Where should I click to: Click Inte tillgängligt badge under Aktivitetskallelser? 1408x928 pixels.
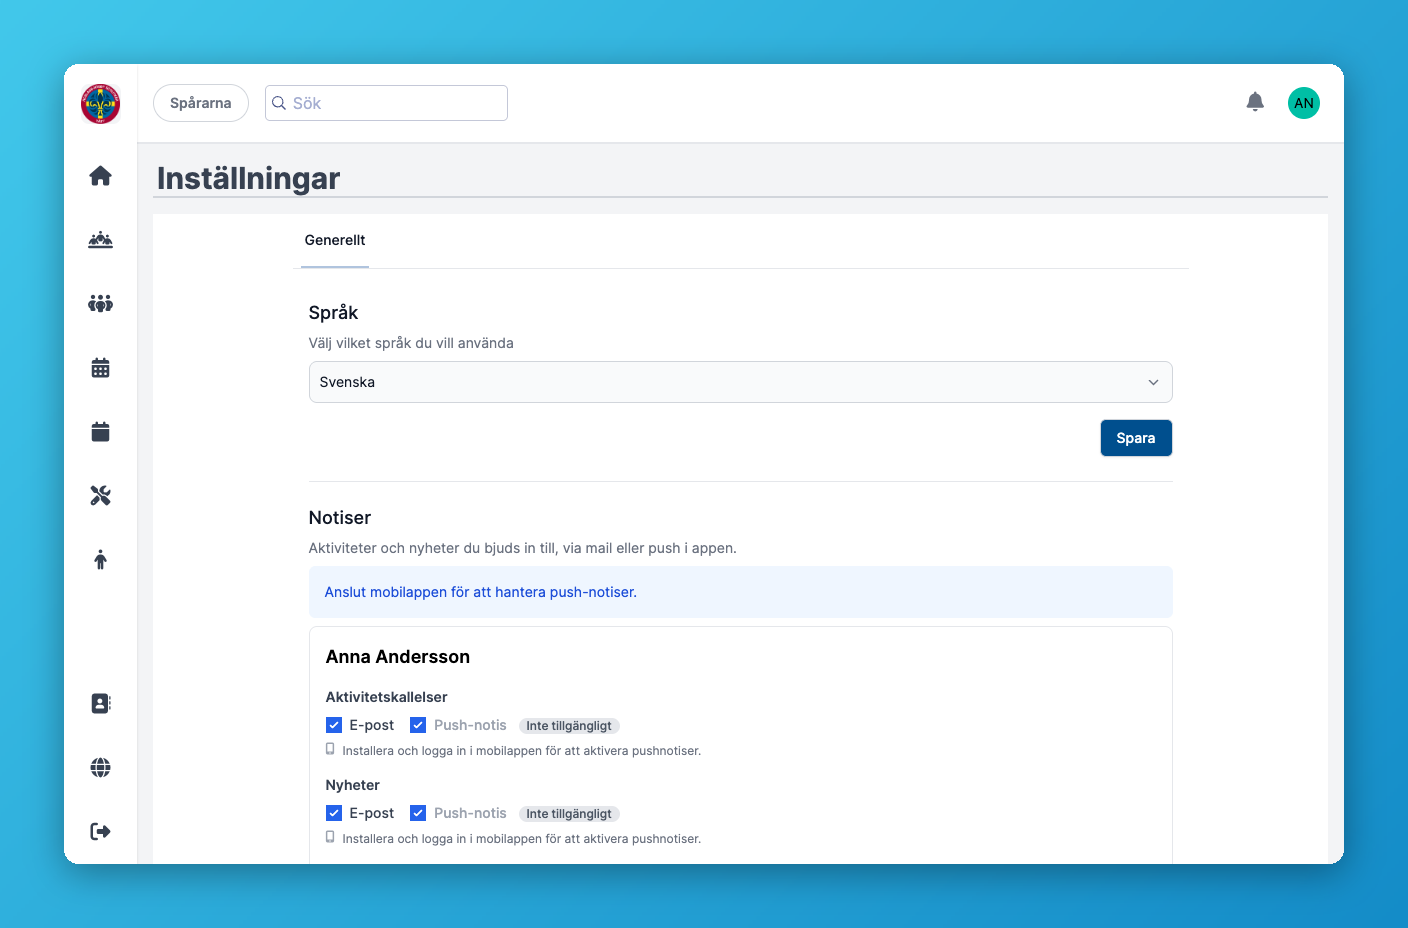click(x=569, y=726)
